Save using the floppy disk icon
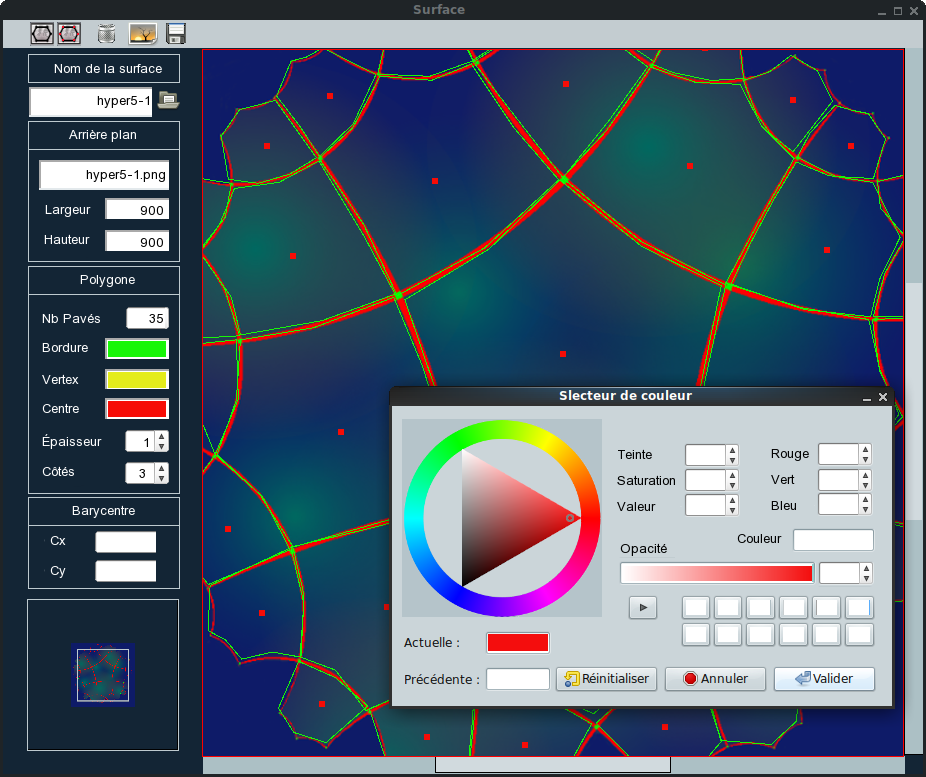Screen dimensions: 926x777 click(x=176, y=33)
